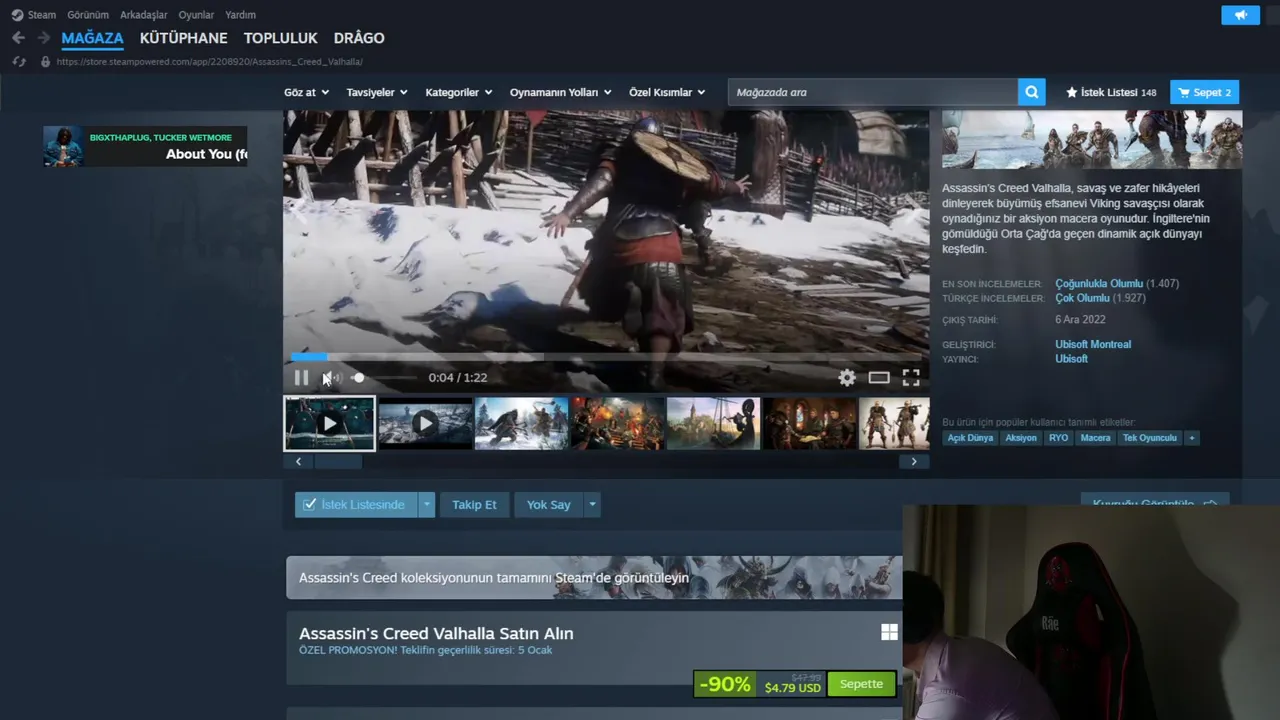Open Özel Kısımlar dropdown
Image resolution: width=1280 pixels, height=720 pixels.
pyautogui.click(x=667, y=92)
